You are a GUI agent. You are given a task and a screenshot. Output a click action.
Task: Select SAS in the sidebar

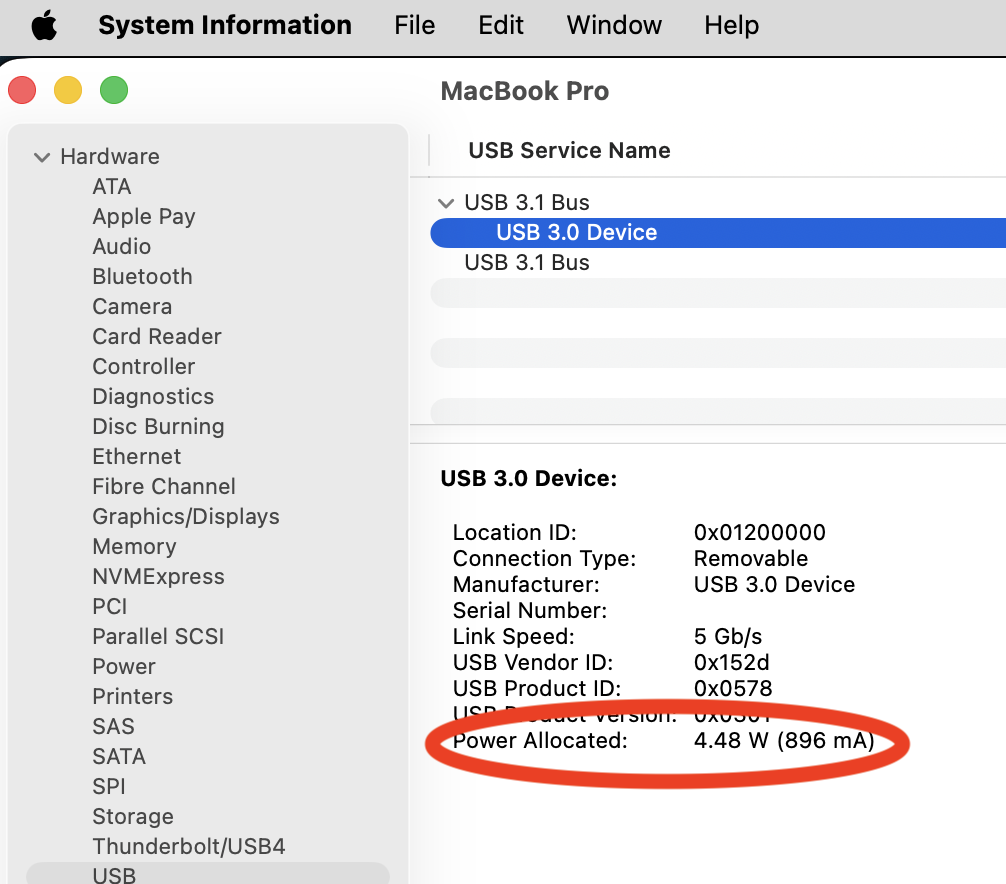[x=114, y=726]
